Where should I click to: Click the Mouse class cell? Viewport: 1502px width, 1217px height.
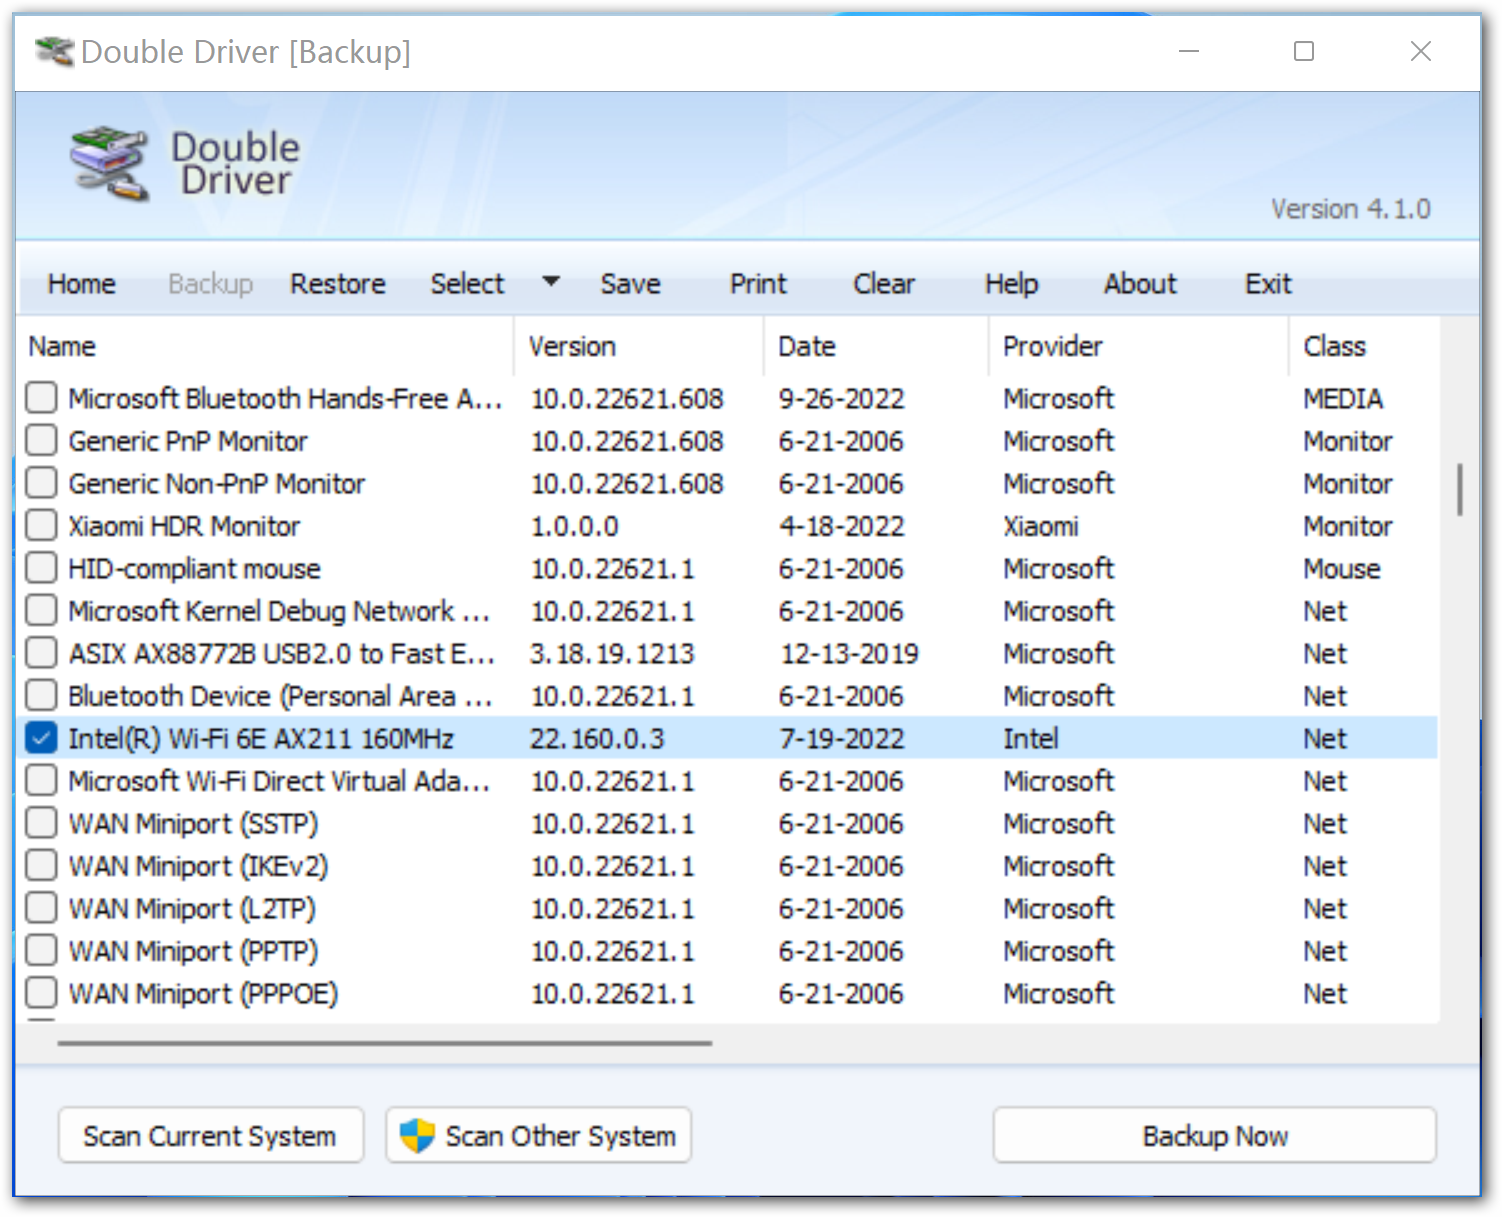1342,569
